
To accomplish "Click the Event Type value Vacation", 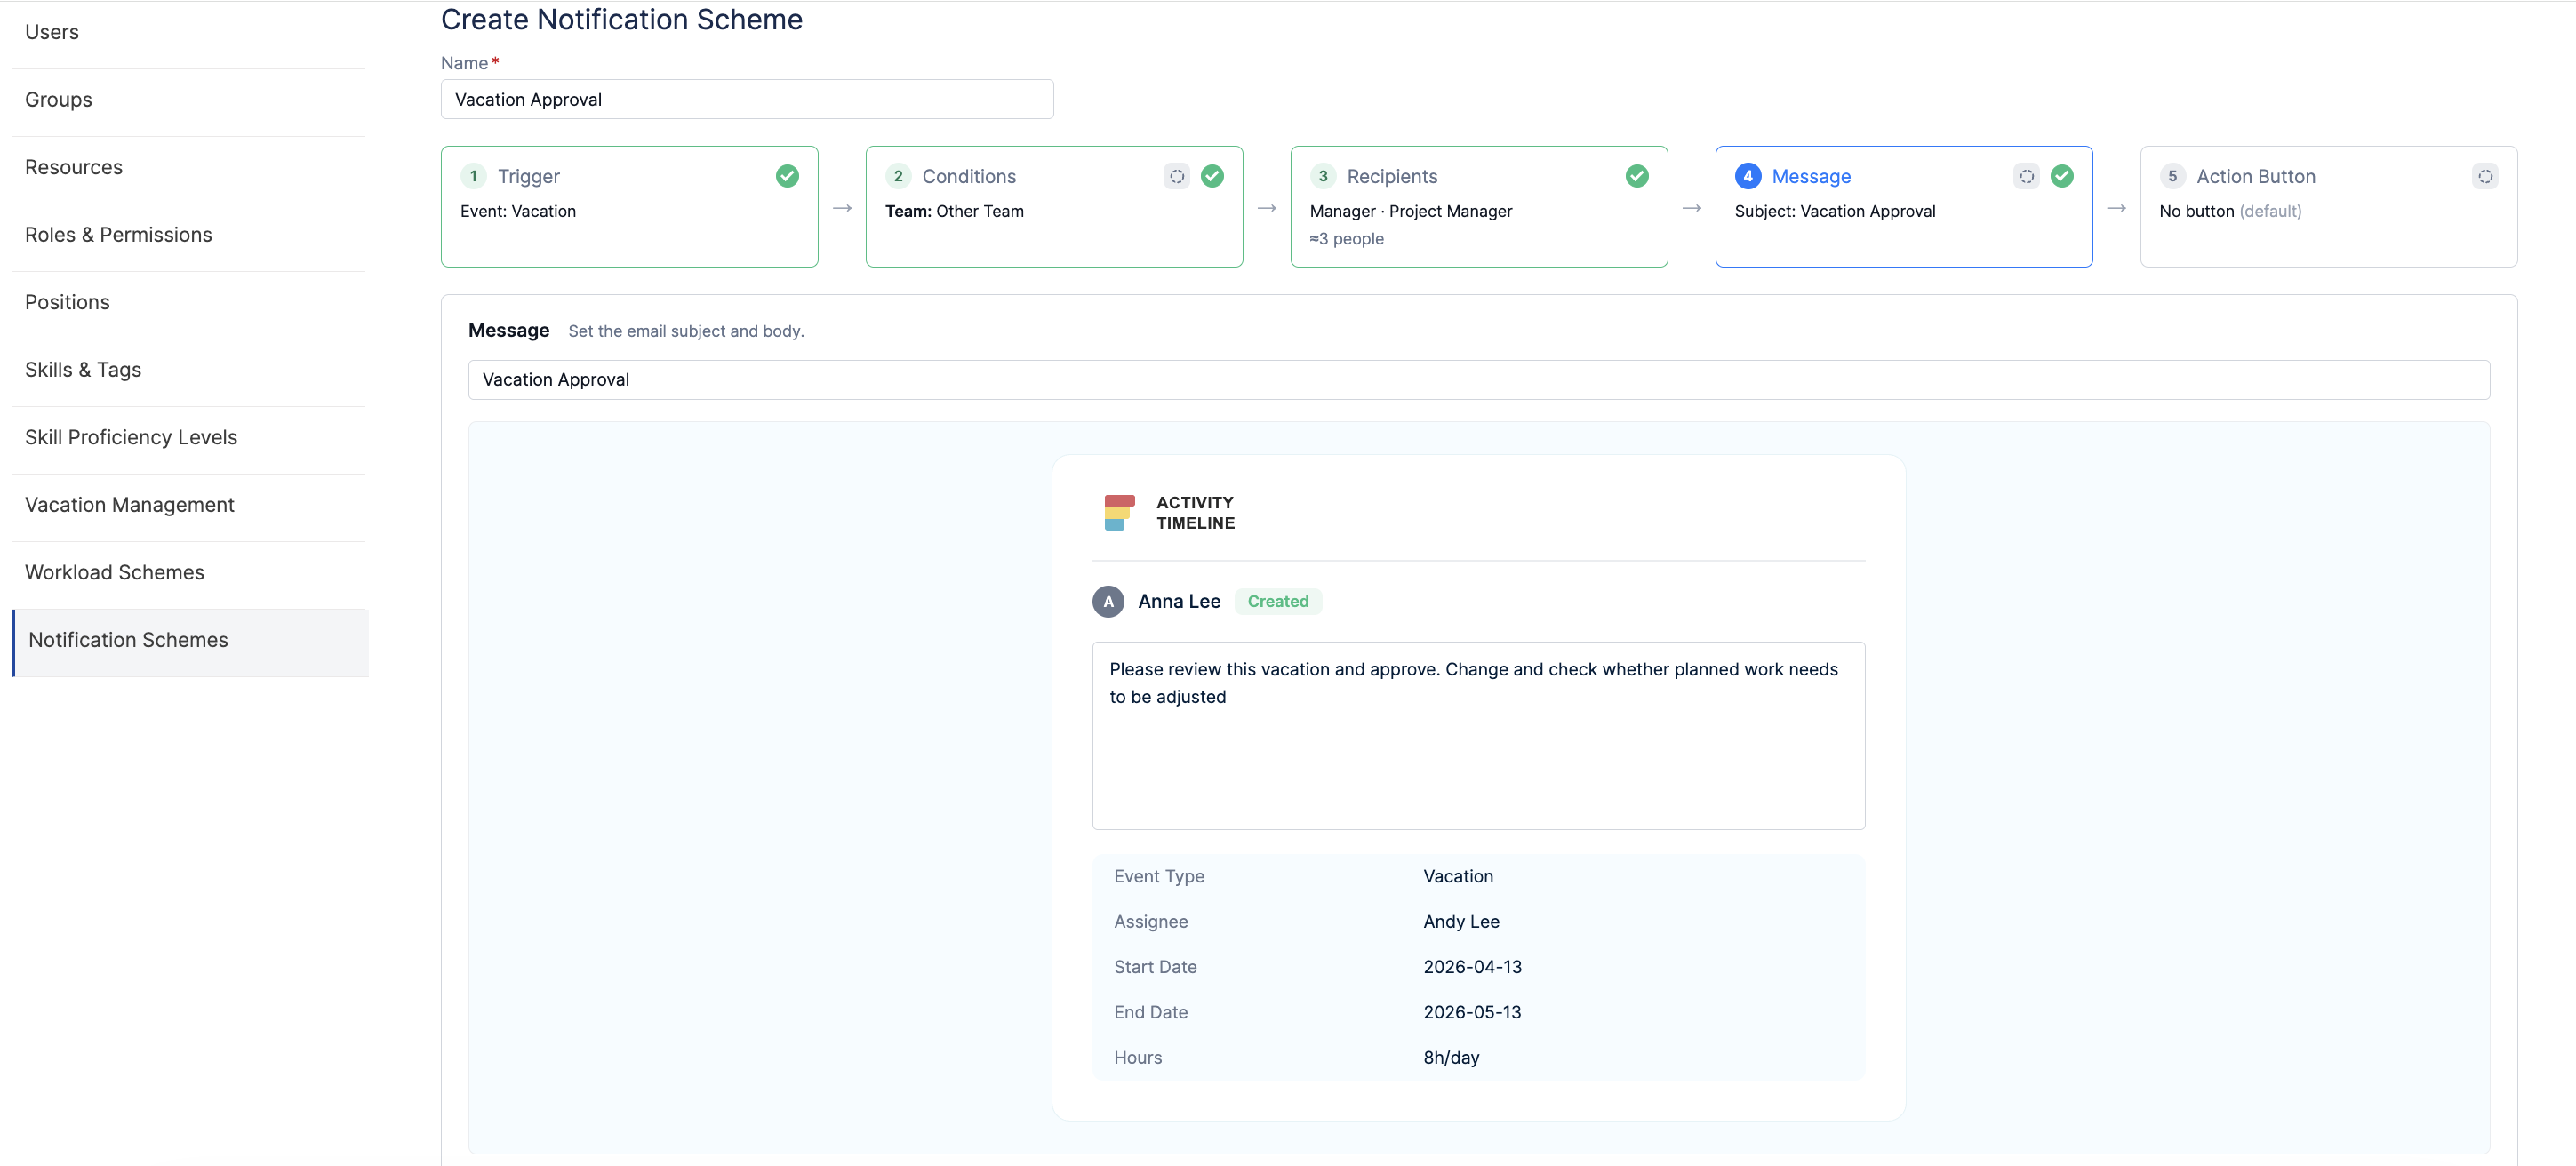I will [x=1458, y=876].
